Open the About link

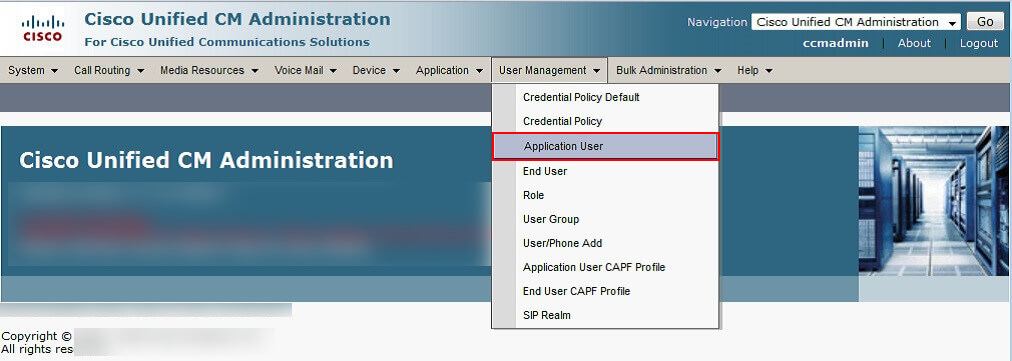pos(914,43)
